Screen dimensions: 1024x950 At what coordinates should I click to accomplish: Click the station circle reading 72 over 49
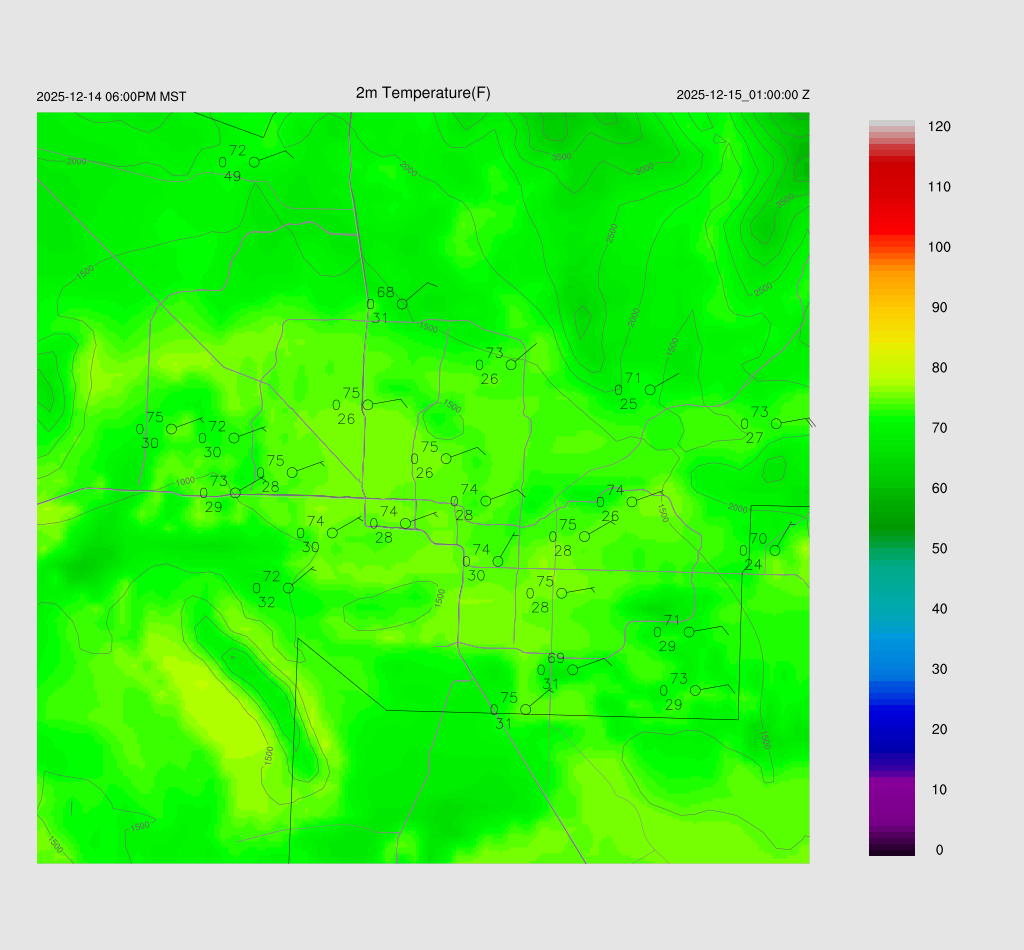click(x=254, y=162)
